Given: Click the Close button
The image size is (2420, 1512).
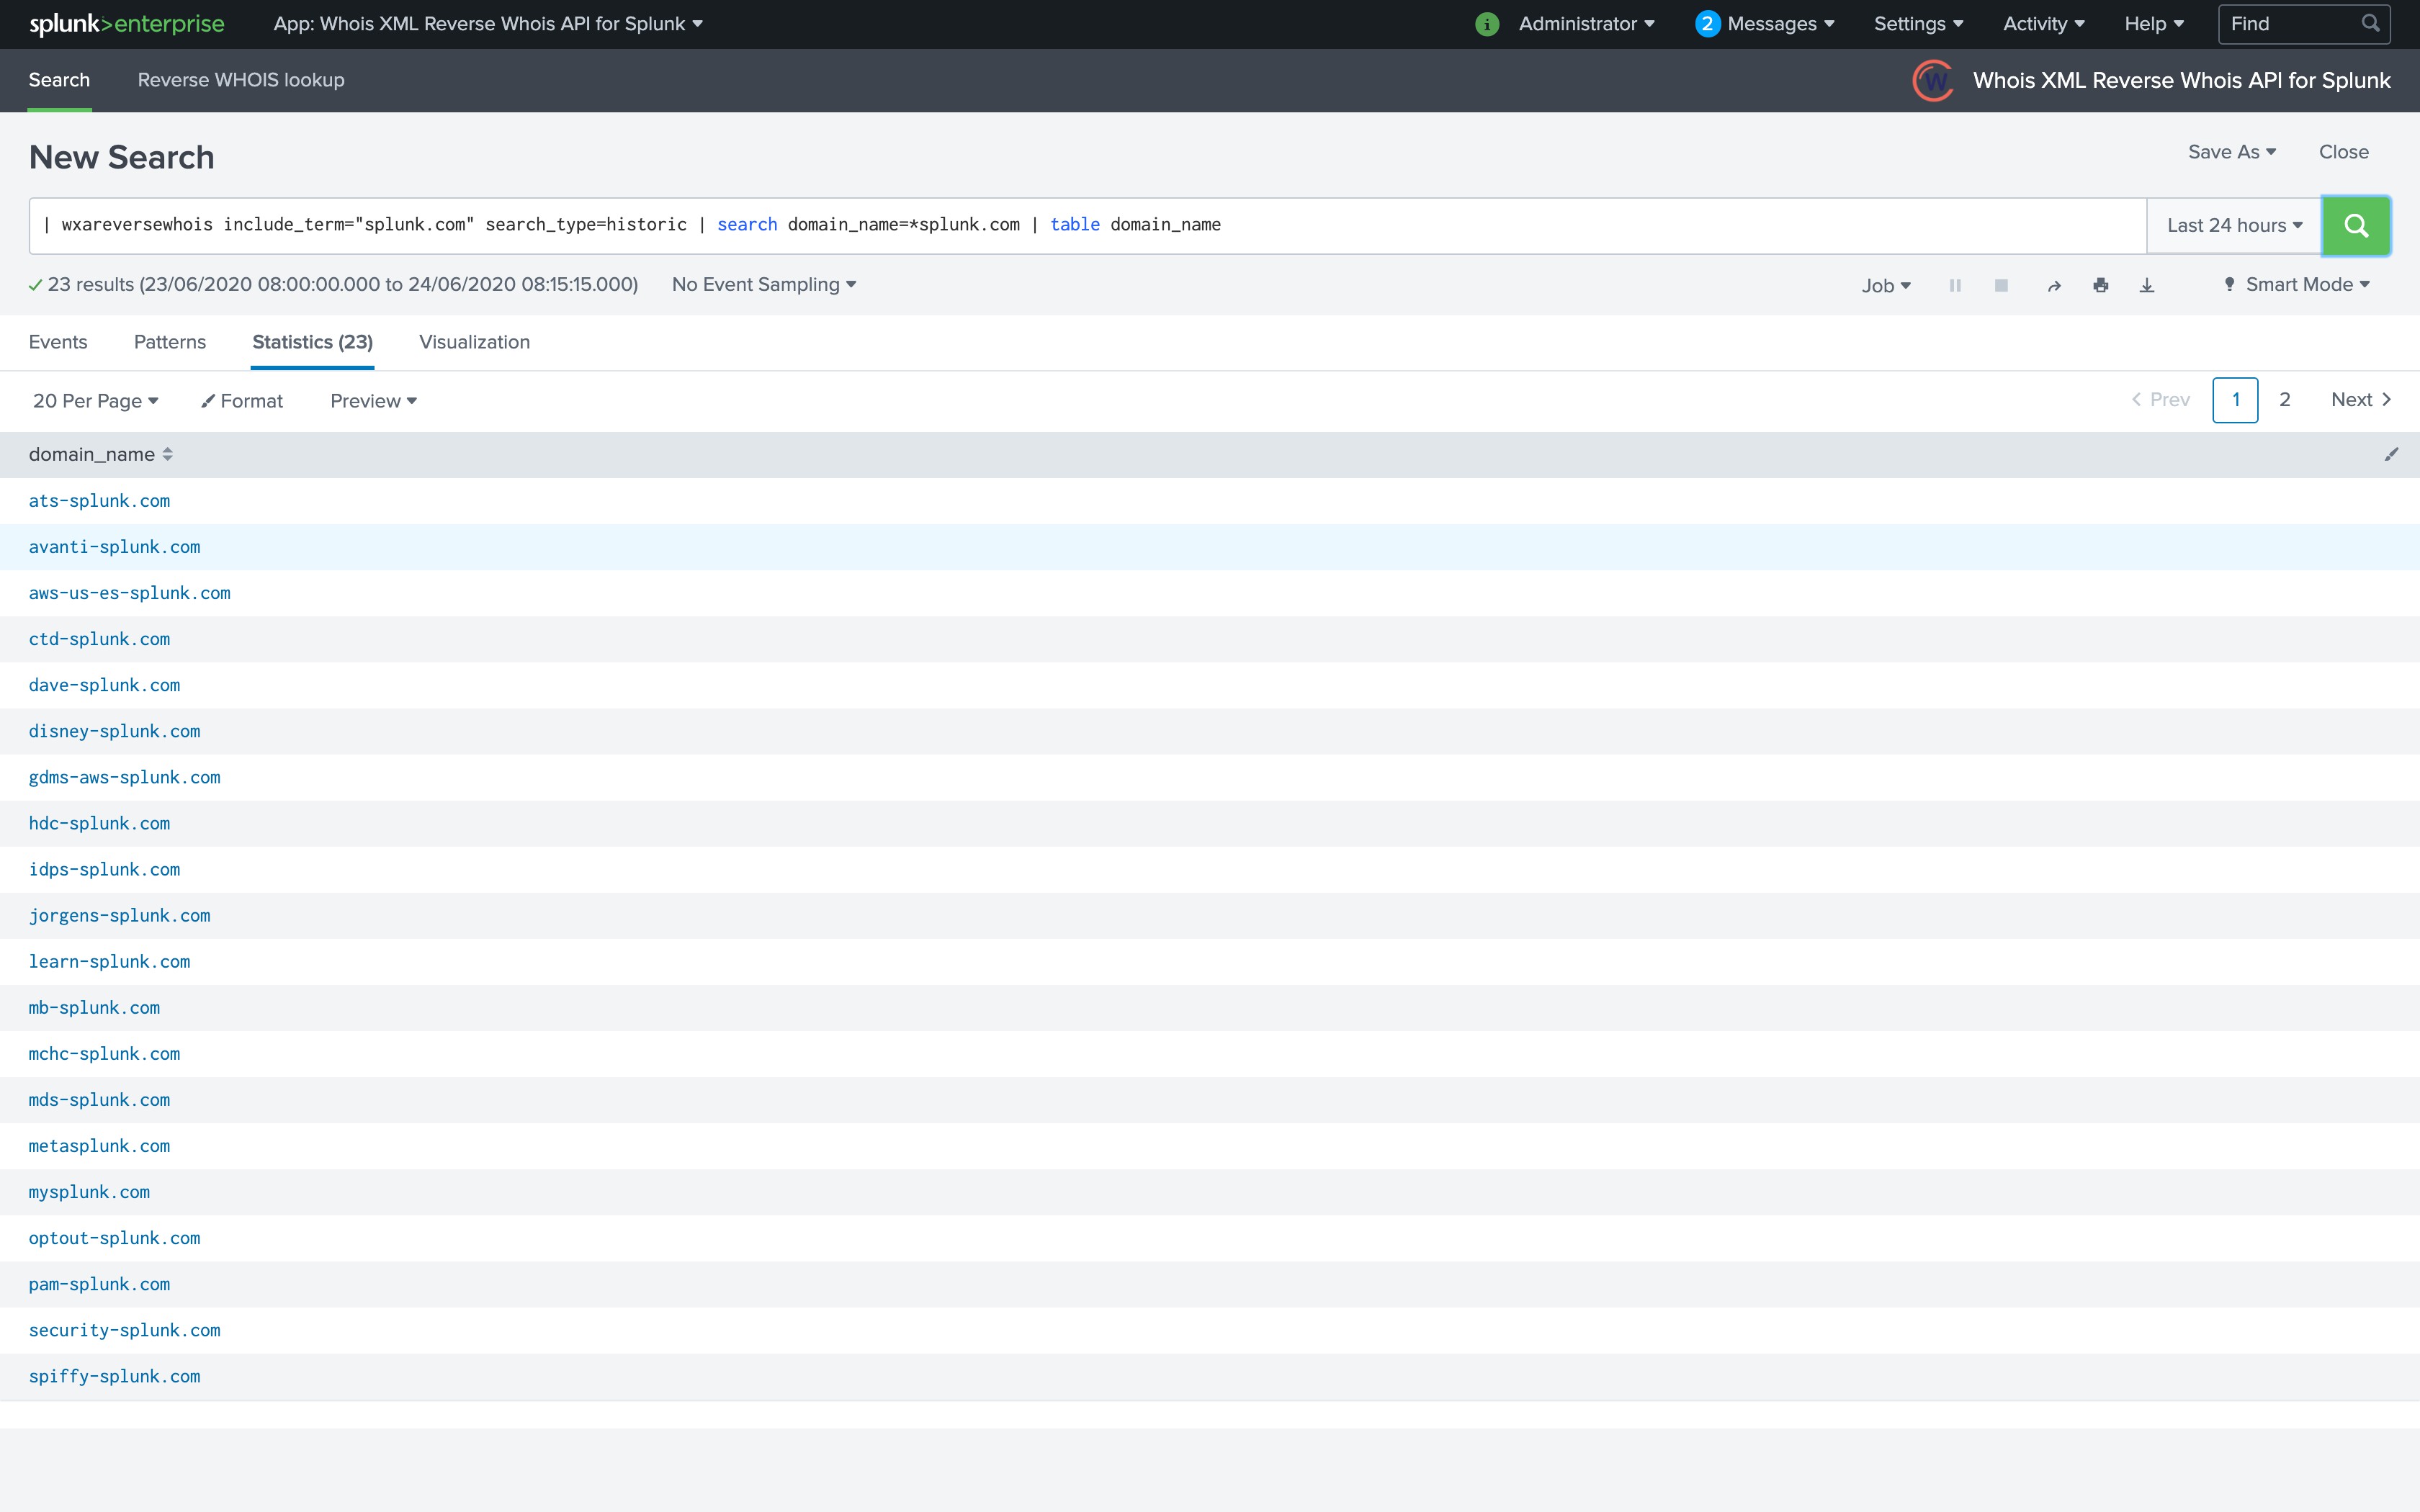Looking at the screenshot, I should [2343, 152].
